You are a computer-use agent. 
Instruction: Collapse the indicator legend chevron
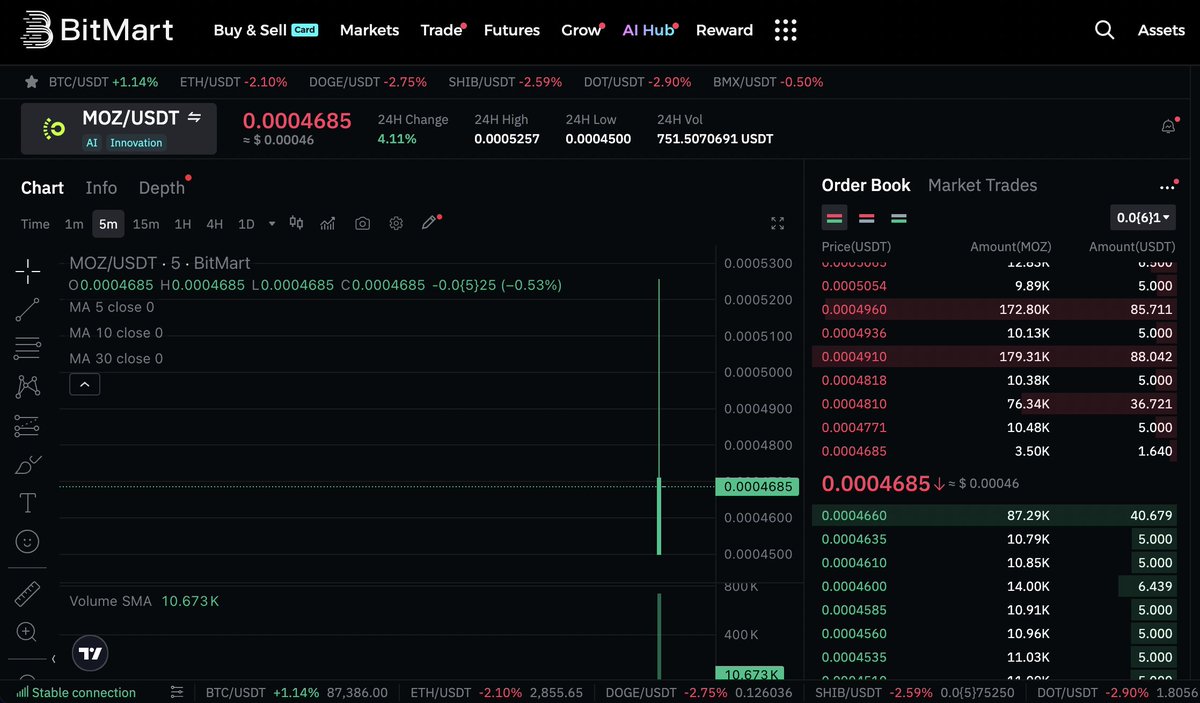pos(84,384)
